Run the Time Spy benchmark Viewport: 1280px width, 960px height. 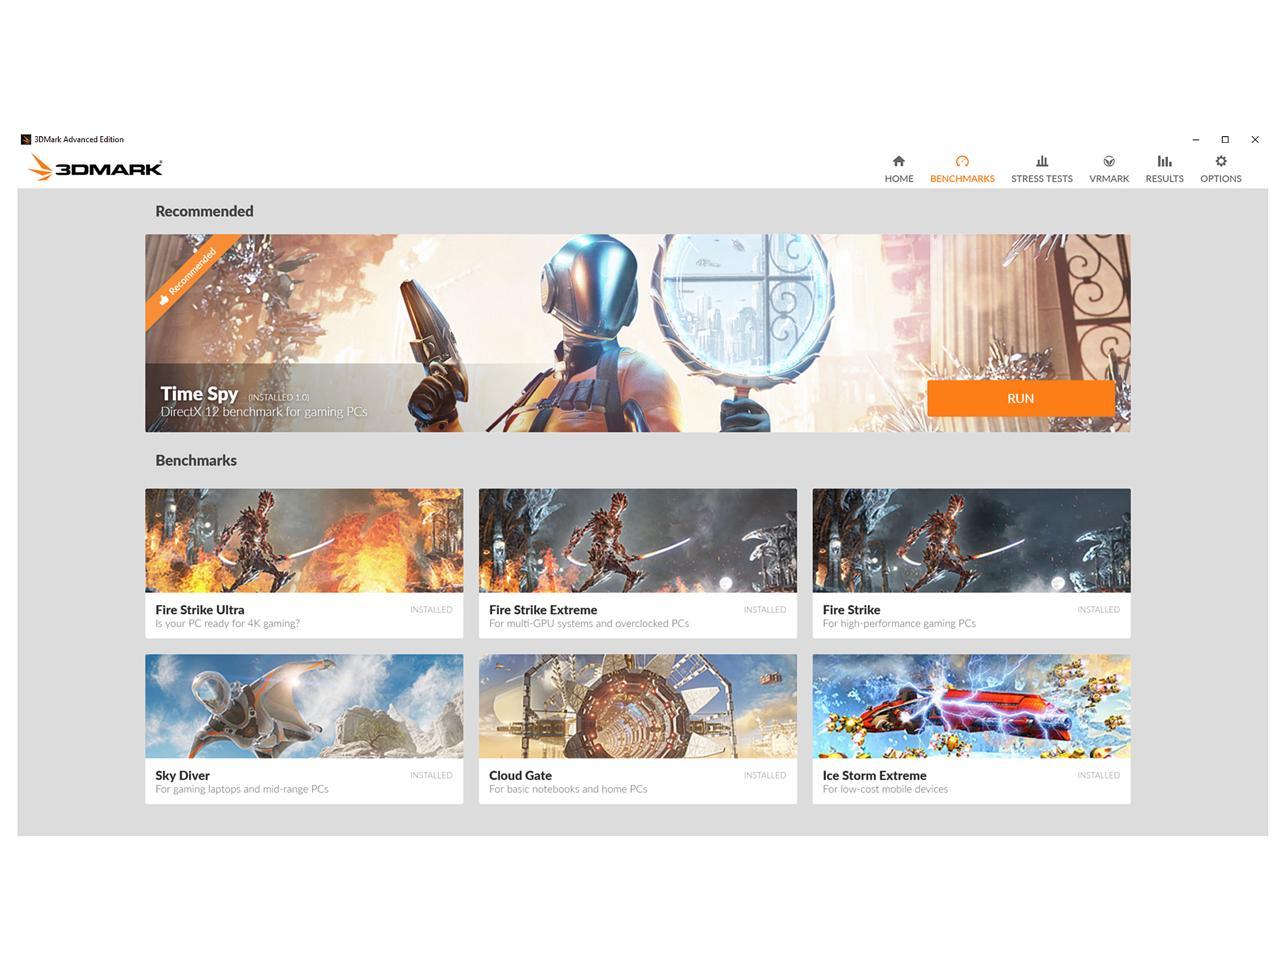[1020, 398]
